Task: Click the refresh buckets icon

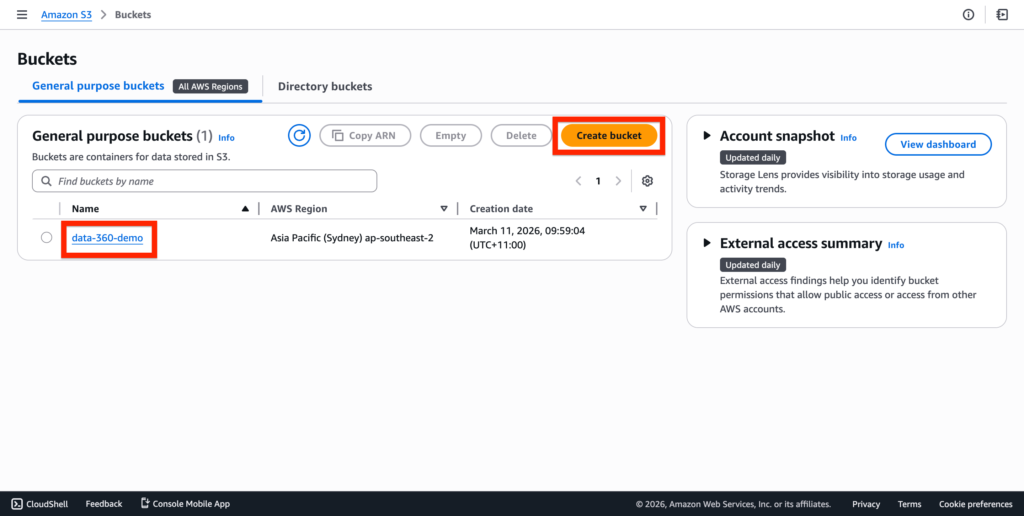Action: coord(299,136)
